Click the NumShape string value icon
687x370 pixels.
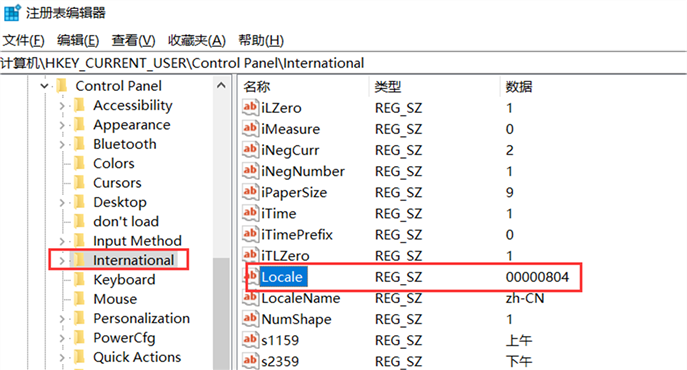click(250, 318)
